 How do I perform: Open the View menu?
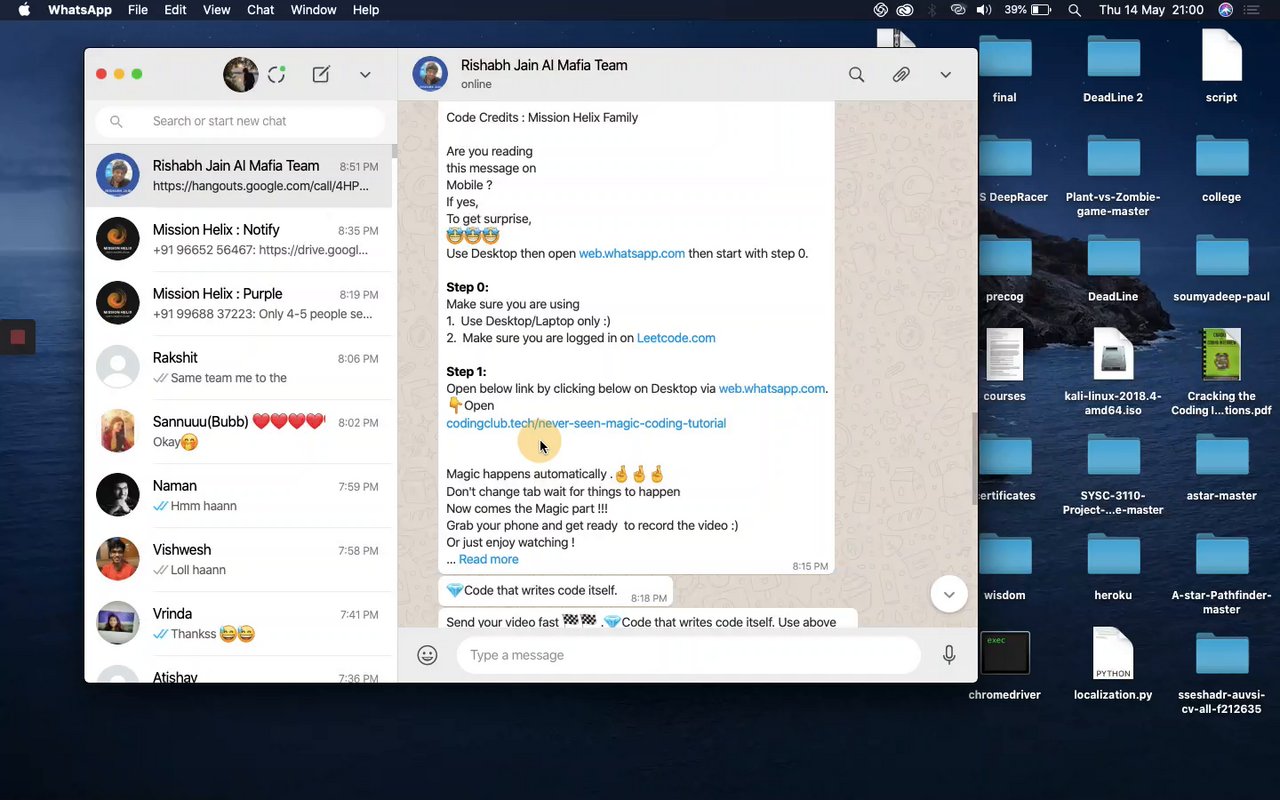pos(217,10)
